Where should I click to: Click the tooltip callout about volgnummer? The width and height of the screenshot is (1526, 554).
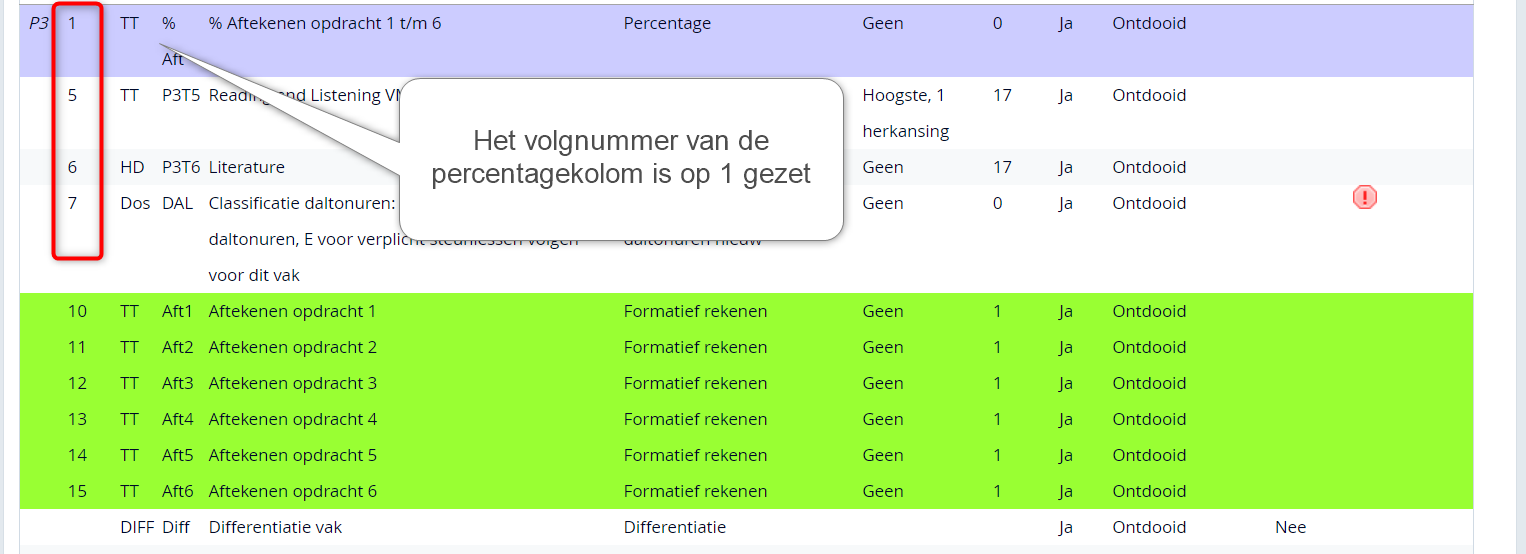(x=620, y=158)
